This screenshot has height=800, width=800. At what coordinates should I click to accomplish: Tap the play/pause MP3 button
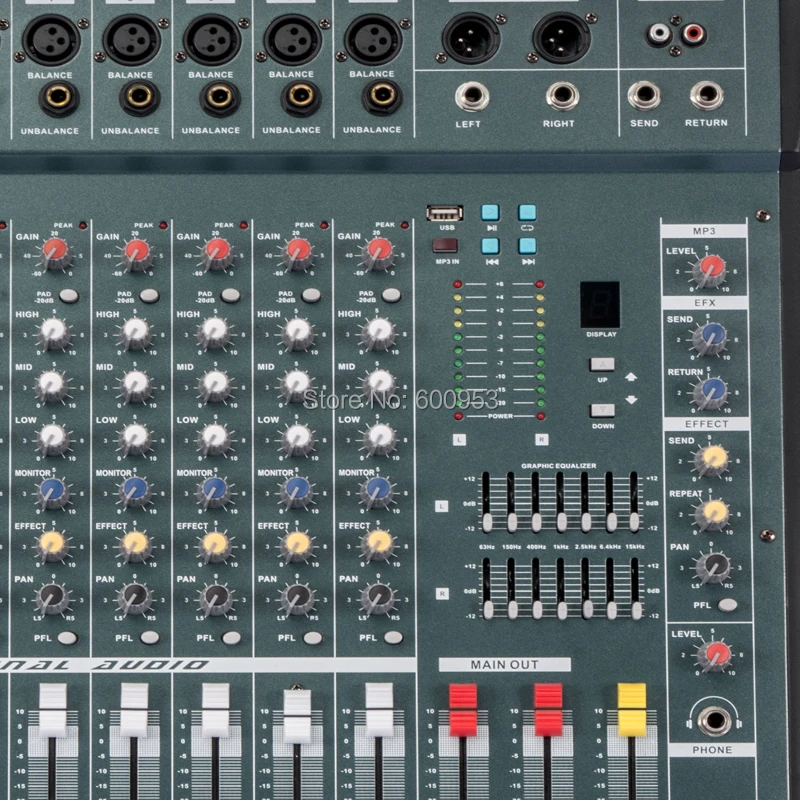(490, 213)
